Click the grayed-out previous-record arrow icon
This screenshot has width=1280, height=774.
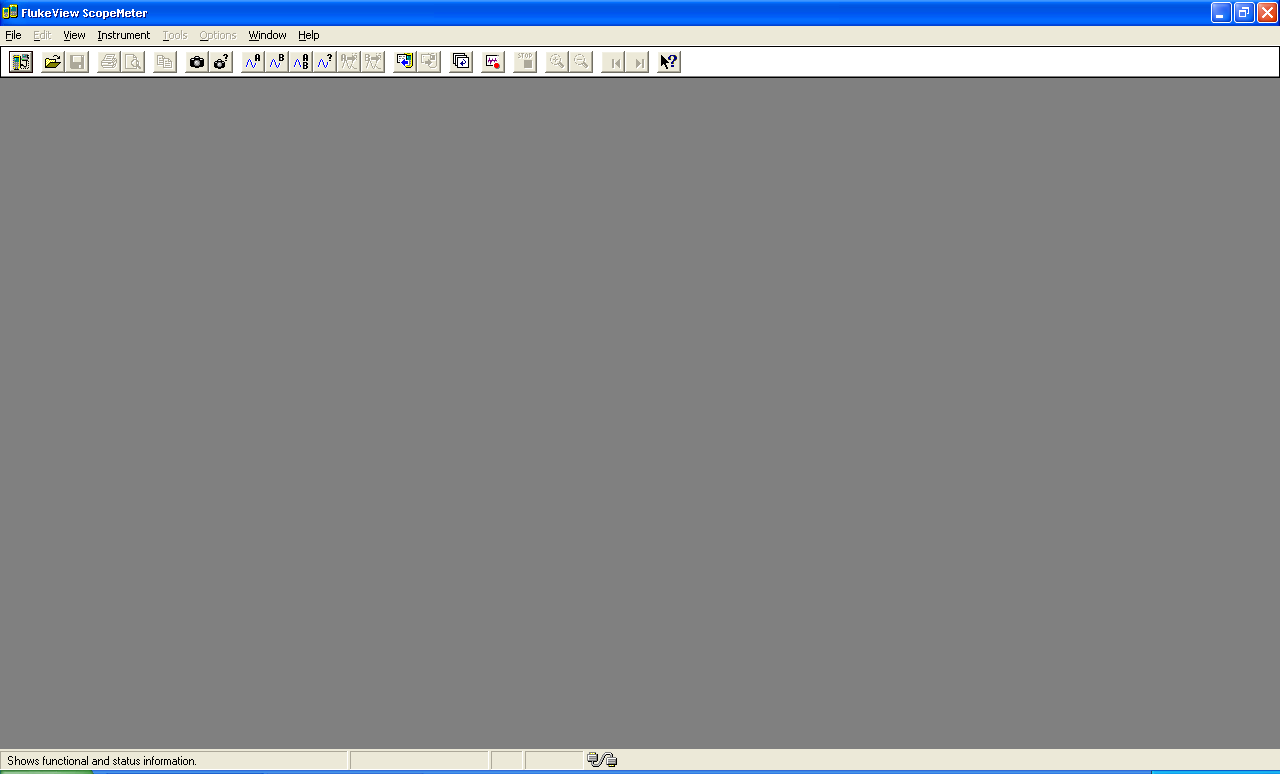pos(613,62)
